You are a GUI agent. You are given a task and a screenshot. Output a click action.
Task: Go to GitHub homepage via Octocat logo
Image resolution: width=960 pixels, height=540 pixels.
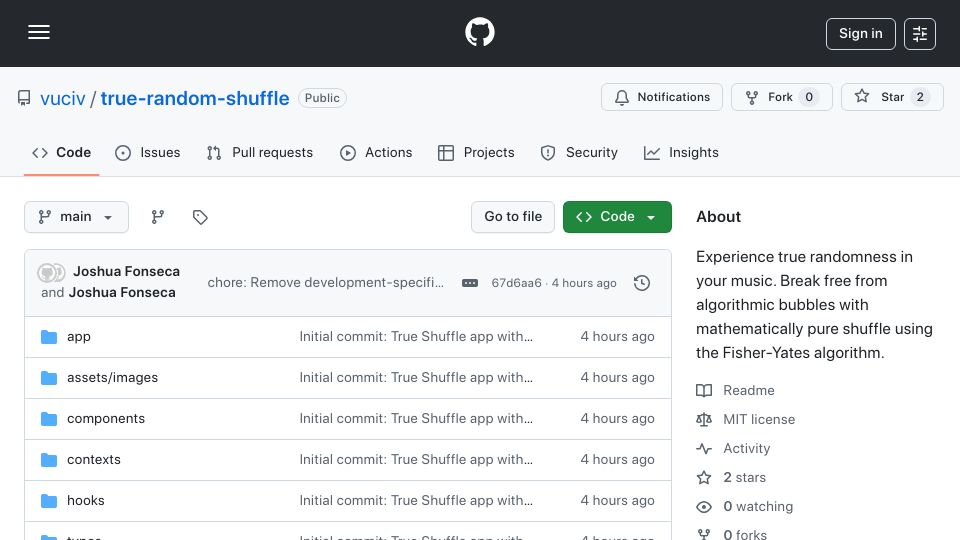point(479,32)
